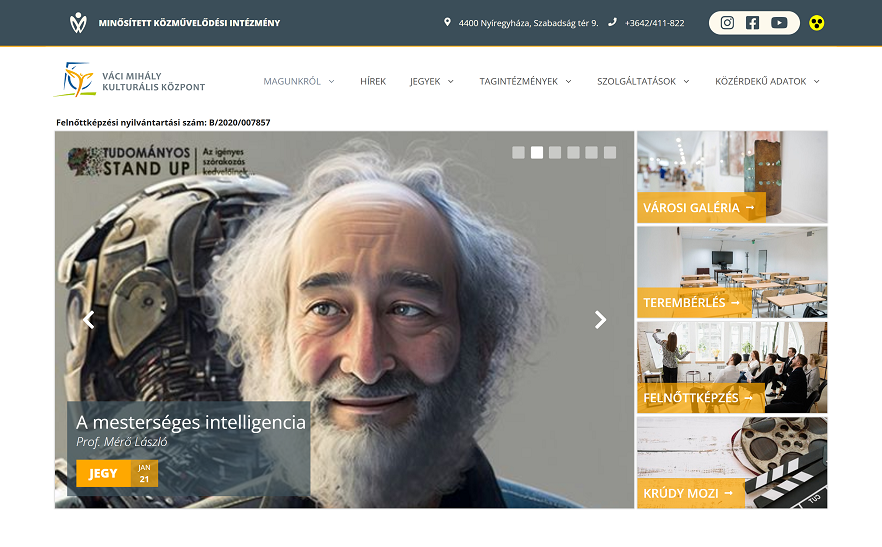
Task: Go to the next slide arrow
Action: [600, 320]
